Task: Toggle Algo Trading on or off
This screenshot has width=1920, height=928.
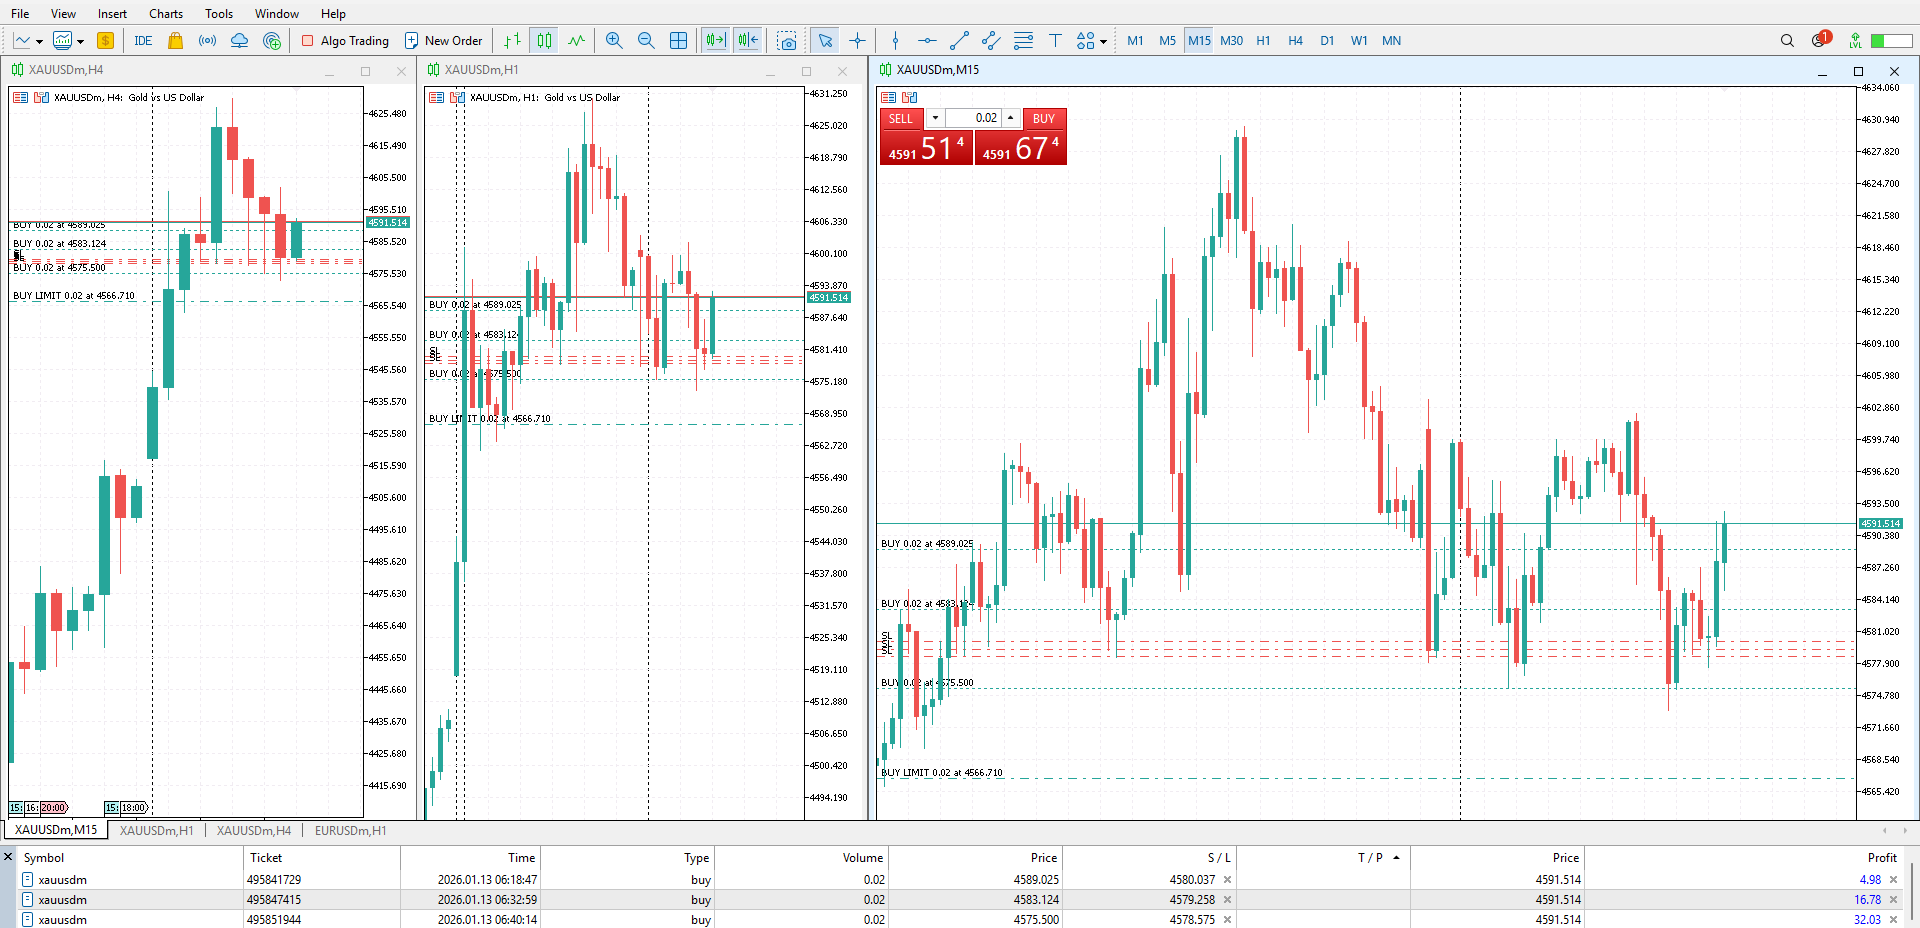Action: click(x=345, y=41)
